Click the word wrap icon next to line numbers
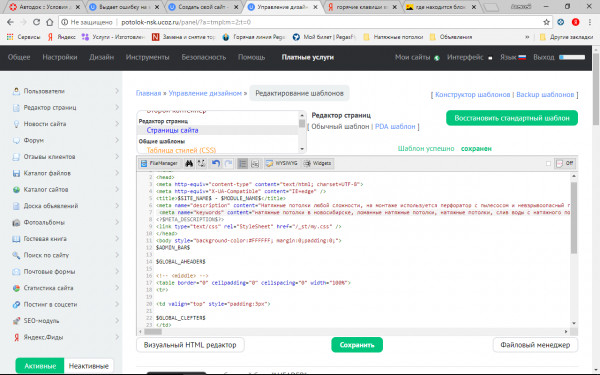The width and height of the screenshot is (600, 375). tap(255, 163)
